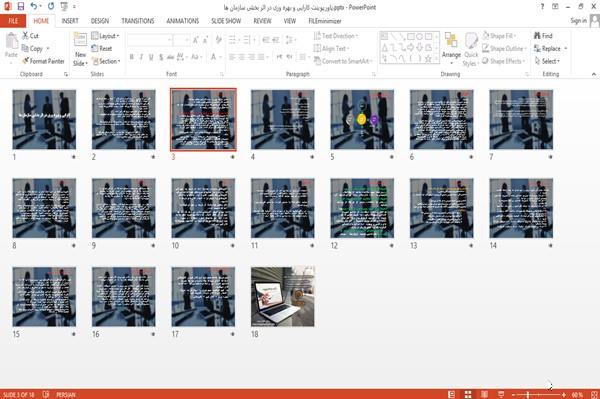Open Shape Effects button
Viewport: 600px width, 399px height.
[504, 61]
